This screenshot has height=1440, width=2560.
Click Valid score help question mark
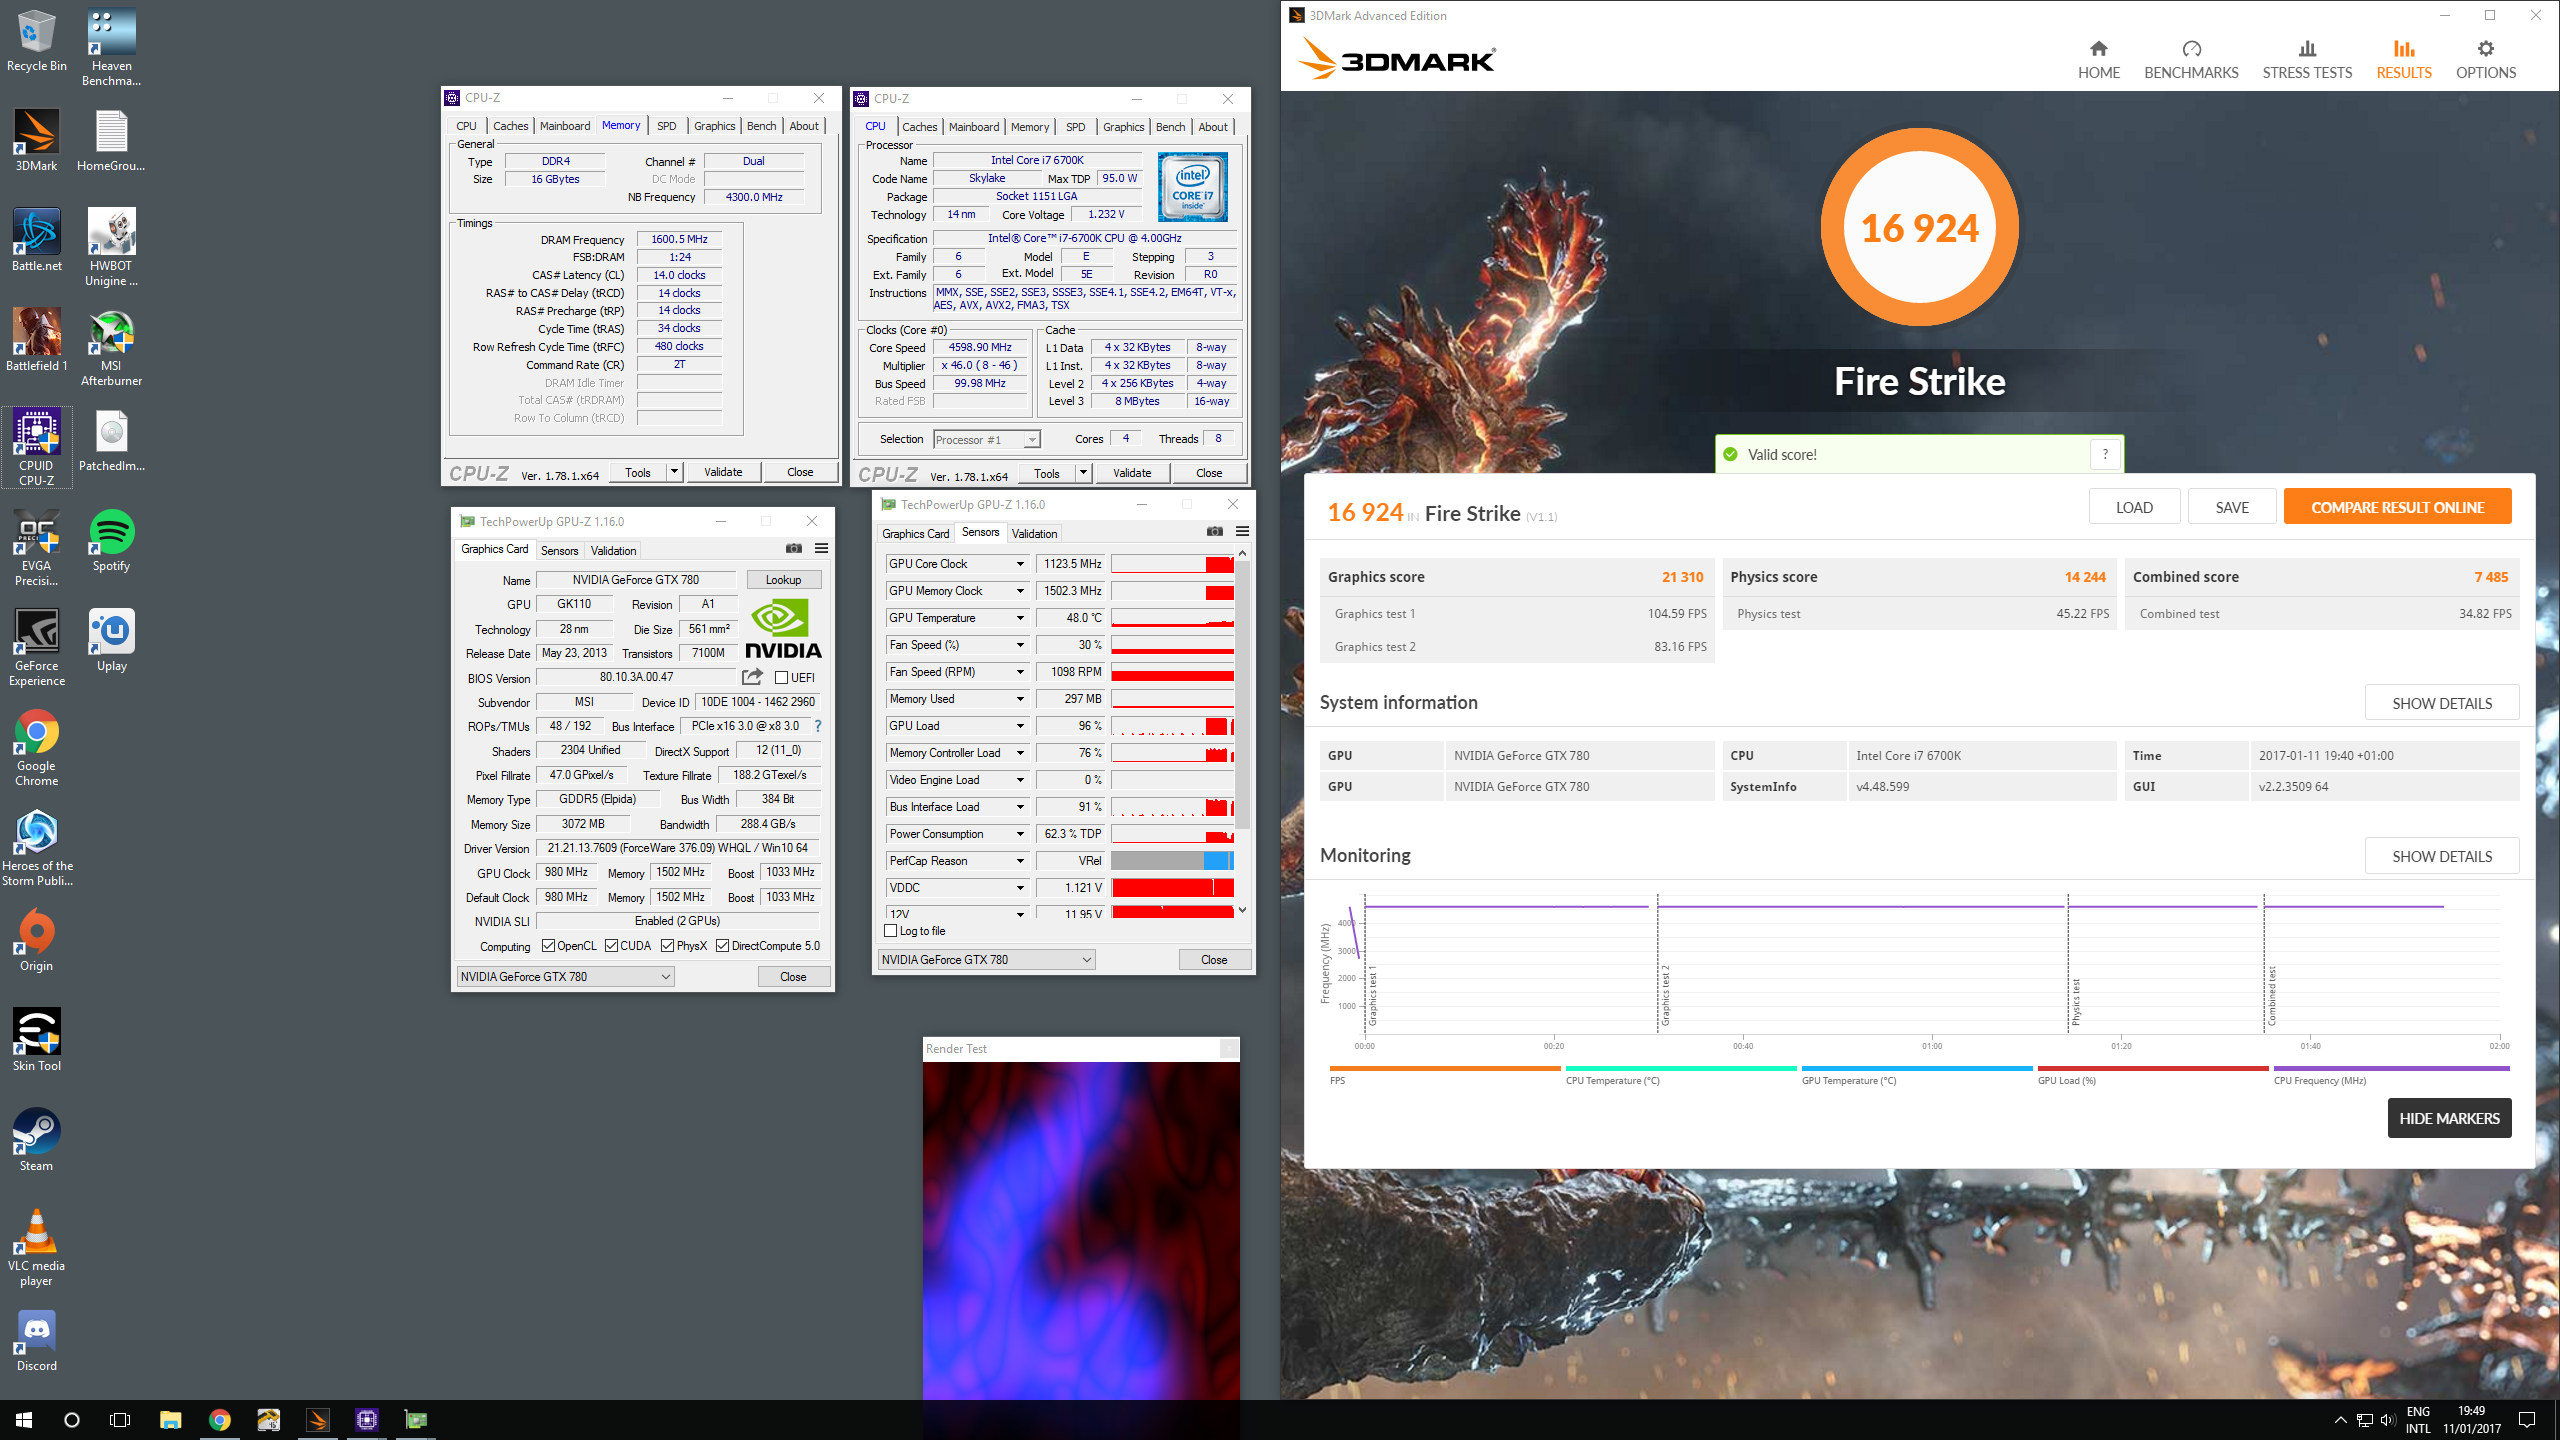(2105, 454)
